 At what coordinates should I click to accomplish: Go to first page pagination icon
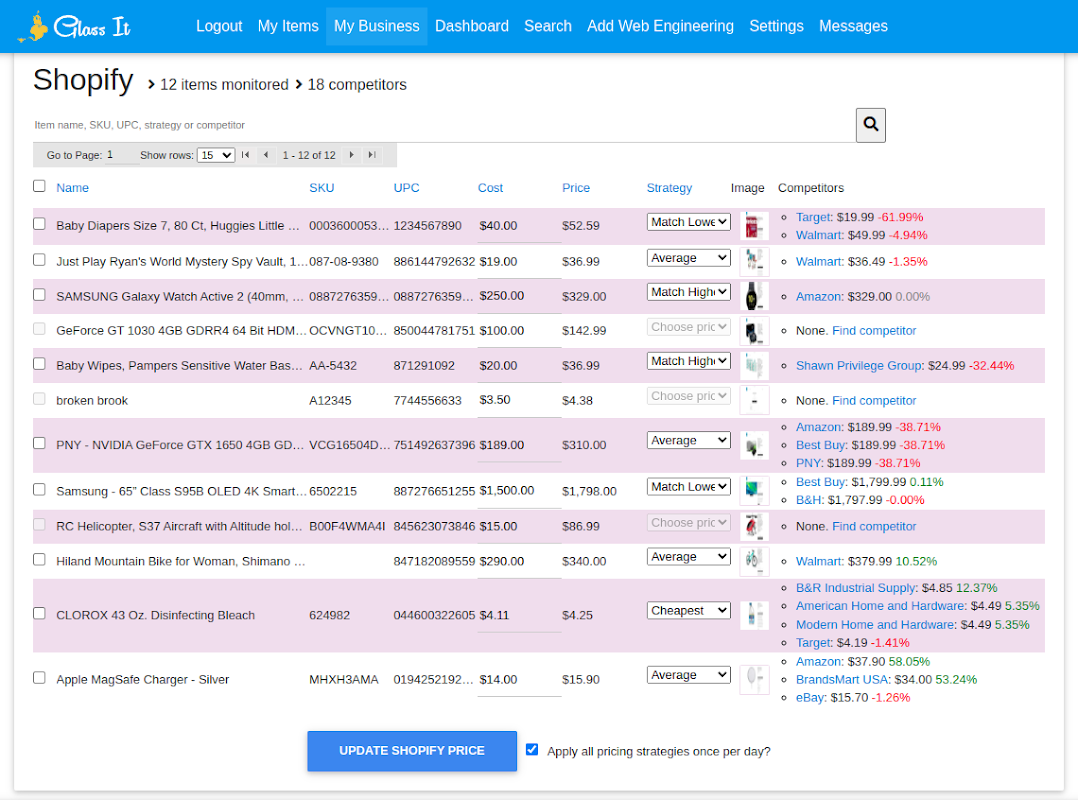(x=246, y=155)
